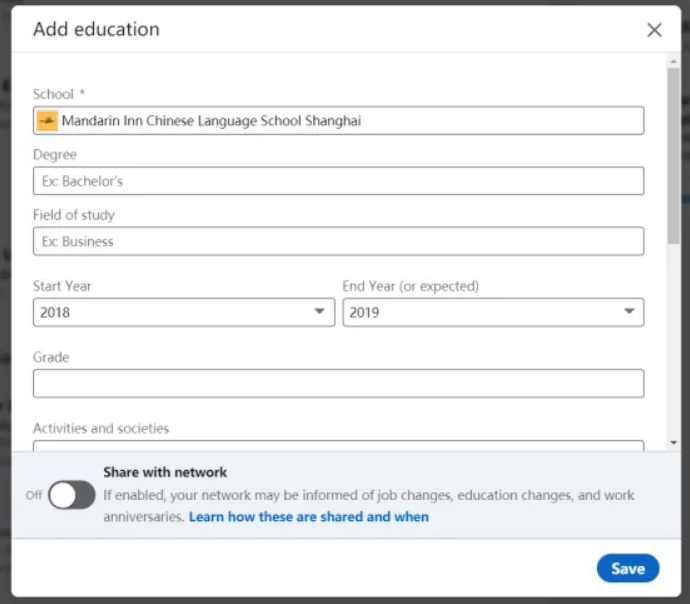Click the Start Year dropdown arrow

pyautogui.click(x=319, y=311)
